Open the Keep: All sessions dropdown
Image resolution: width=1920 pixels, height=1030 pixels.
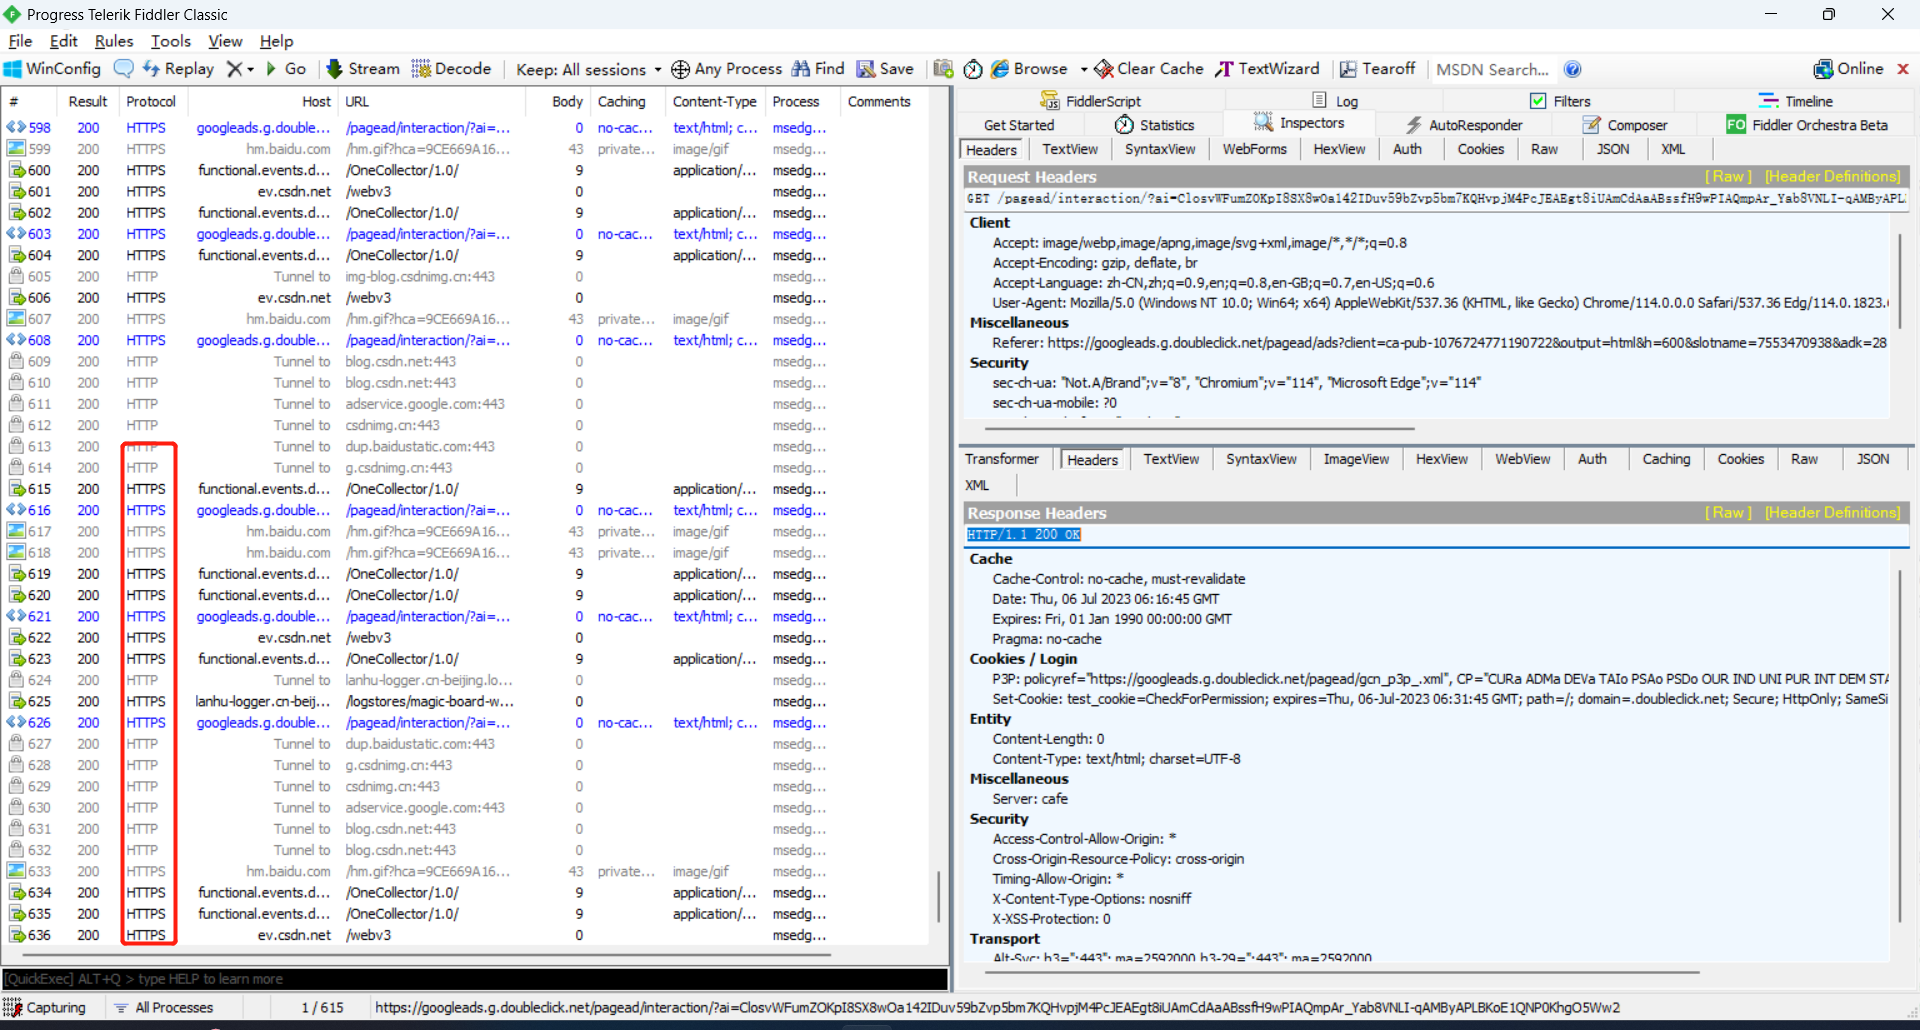click(x=588, y=69)
